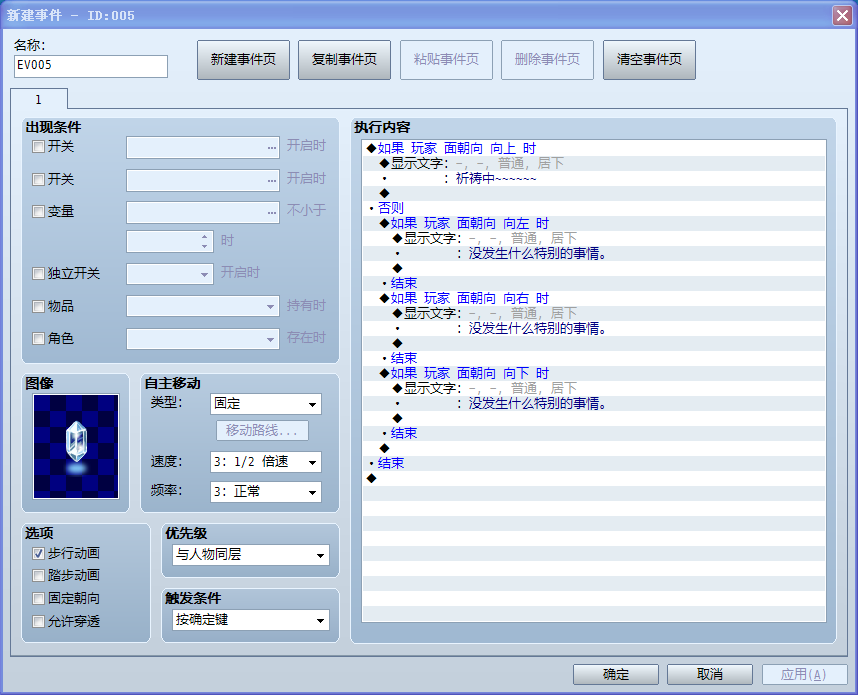Click the second 开关 ellipsis selector field
The width and height of the screenshot is (858, 695).
tap(202, 180)
